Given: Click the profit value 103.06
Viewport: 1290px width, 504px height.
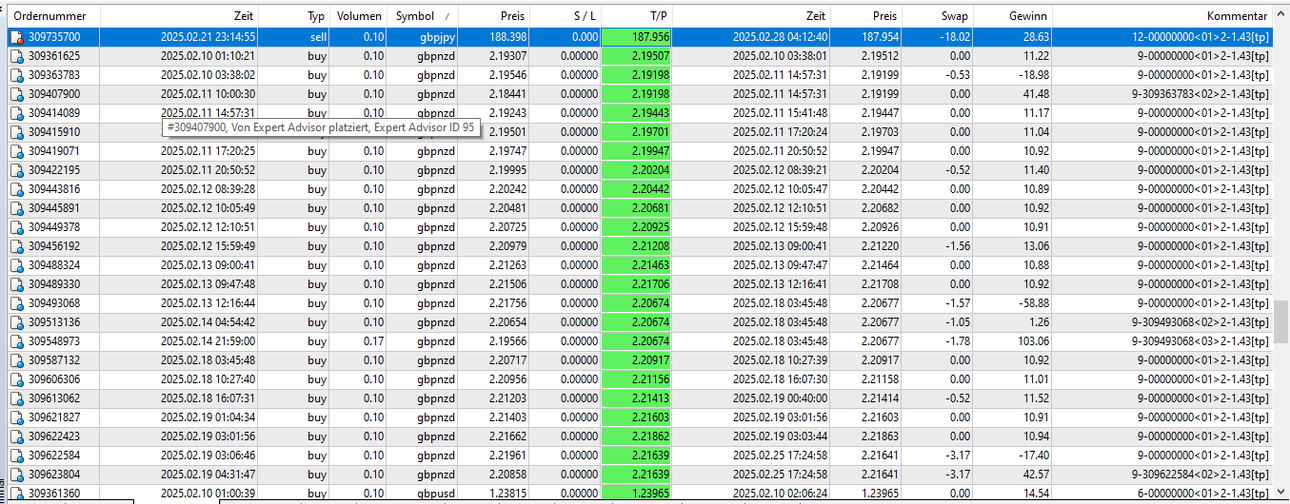Looking at the screenshot, I should tap(1033, 341).
